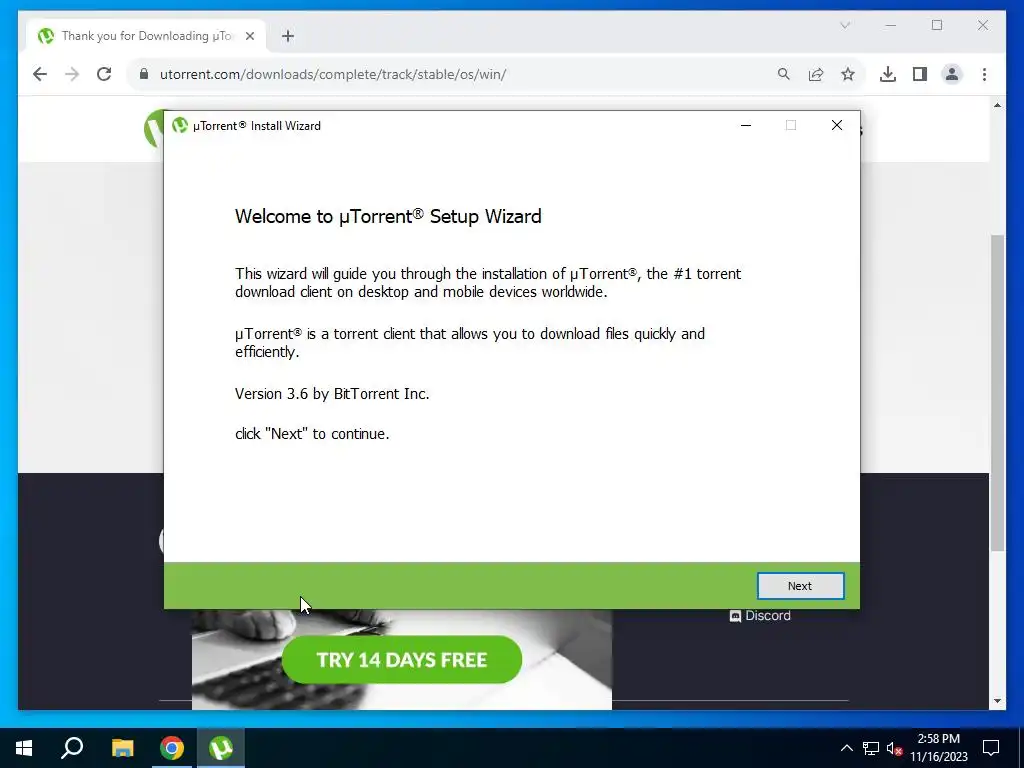
Task: Click TRY 14 DAYS FREE button
Action: coord(402,660)
